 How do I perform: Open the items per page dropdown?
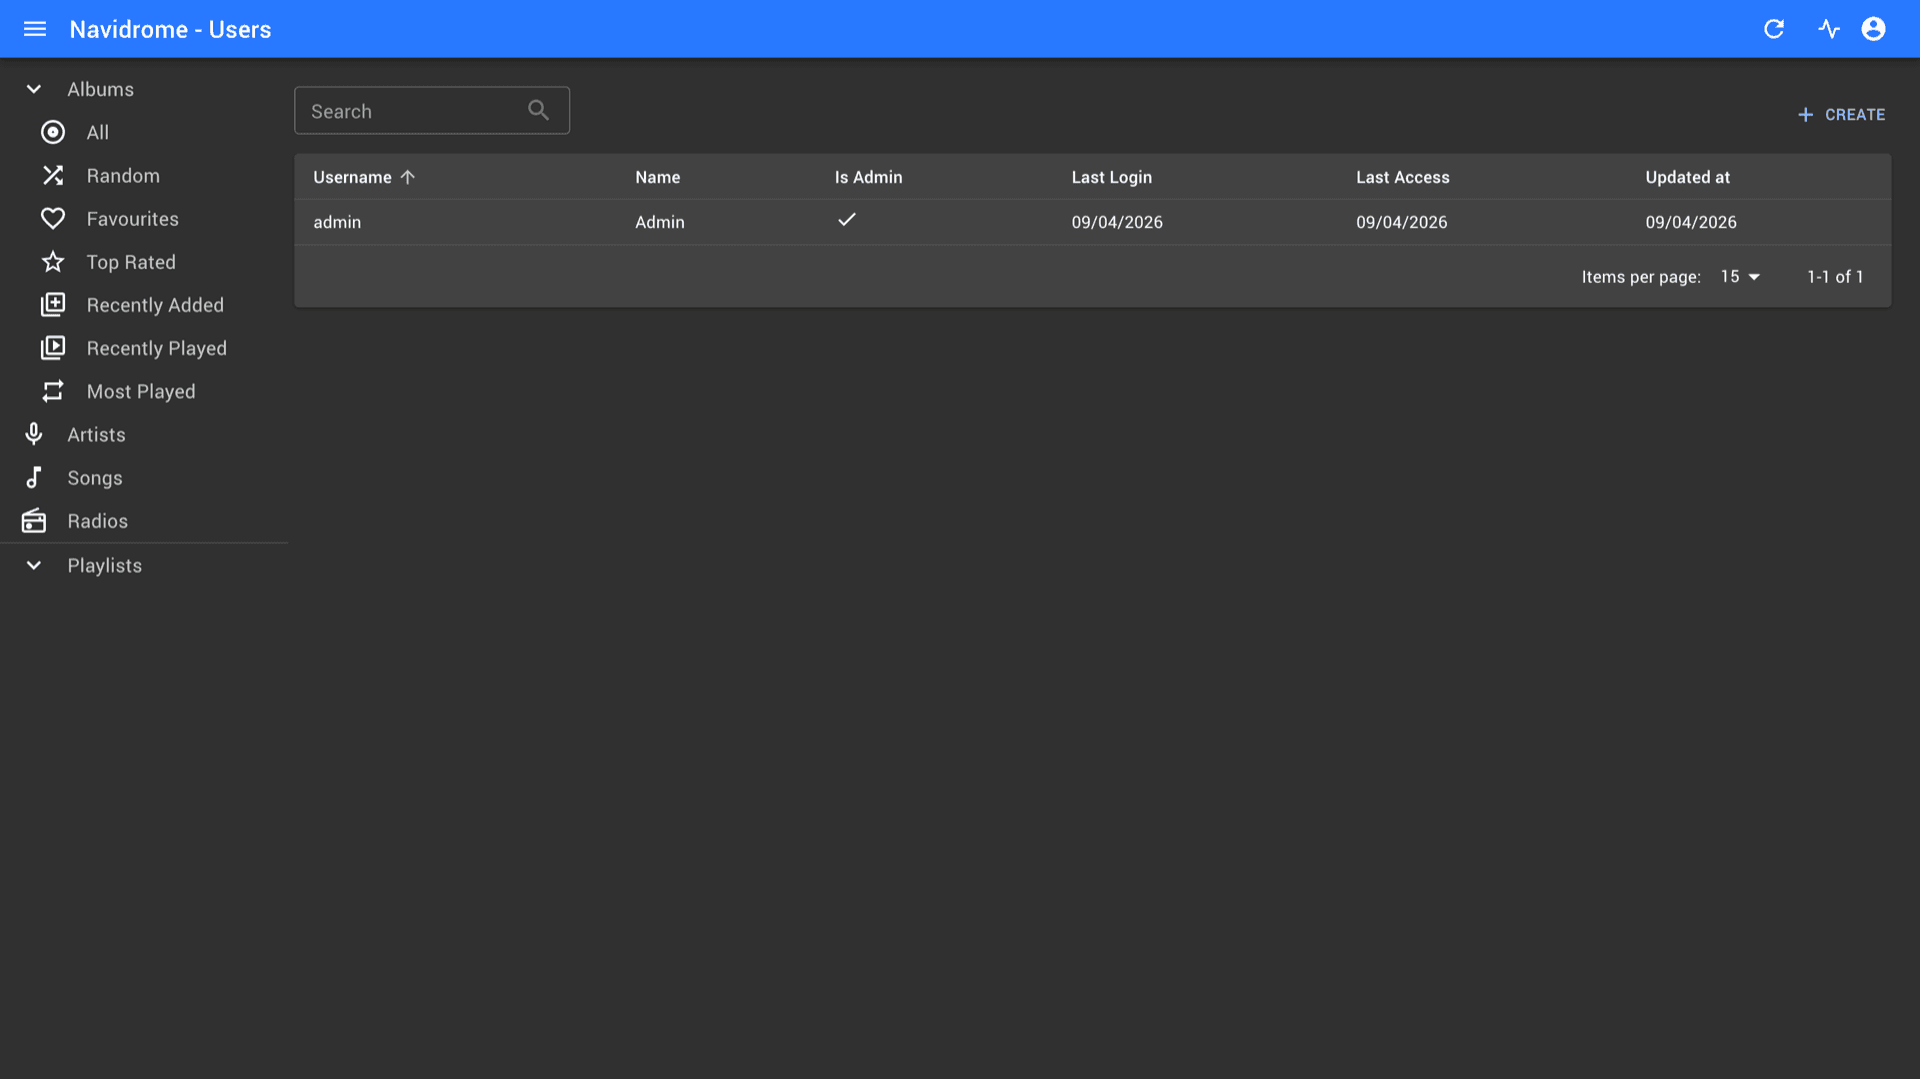[x=1741, y=277]
